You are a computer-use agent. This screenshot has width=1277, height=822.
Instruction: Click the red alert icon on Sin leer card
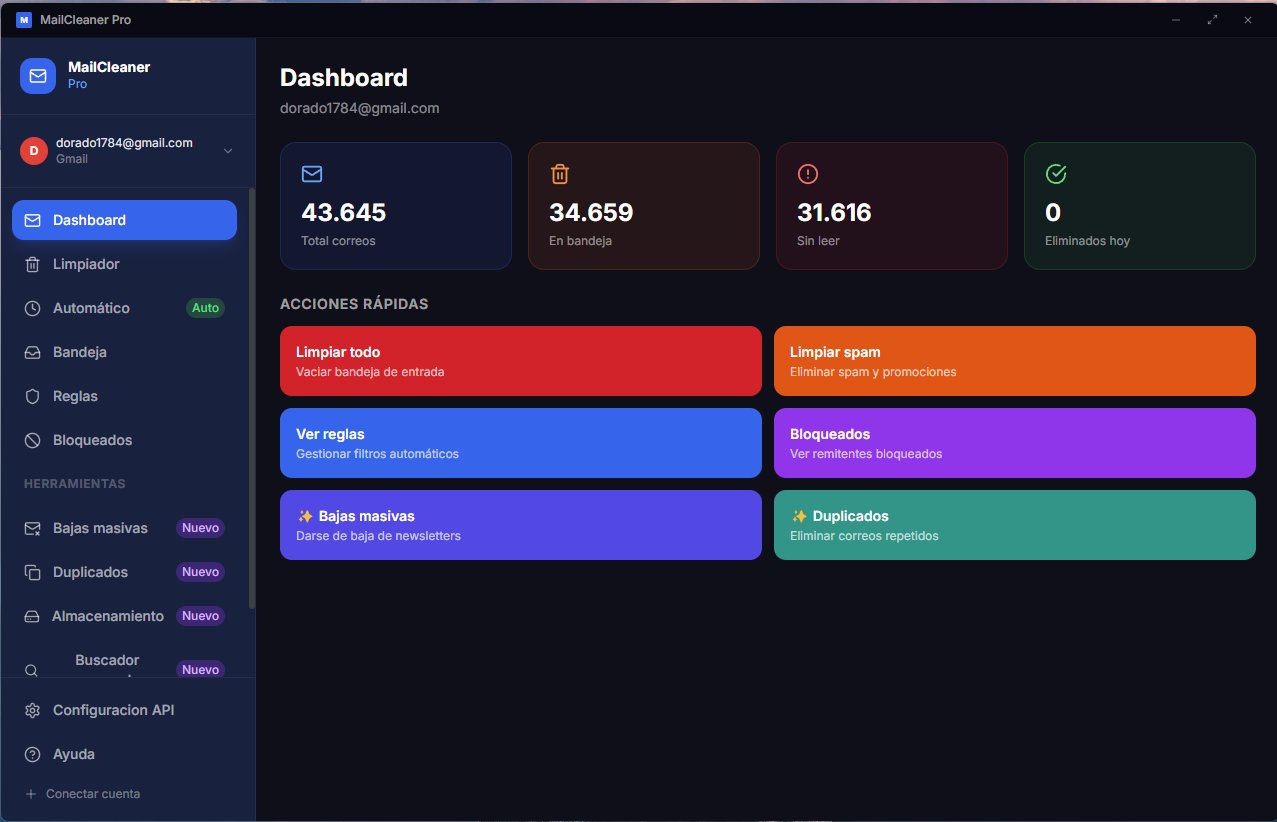[808, 174]
